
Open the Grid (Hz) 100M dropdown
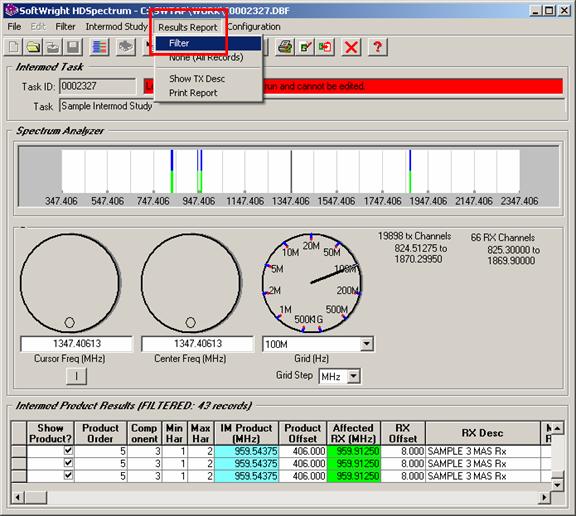(367, 344)
